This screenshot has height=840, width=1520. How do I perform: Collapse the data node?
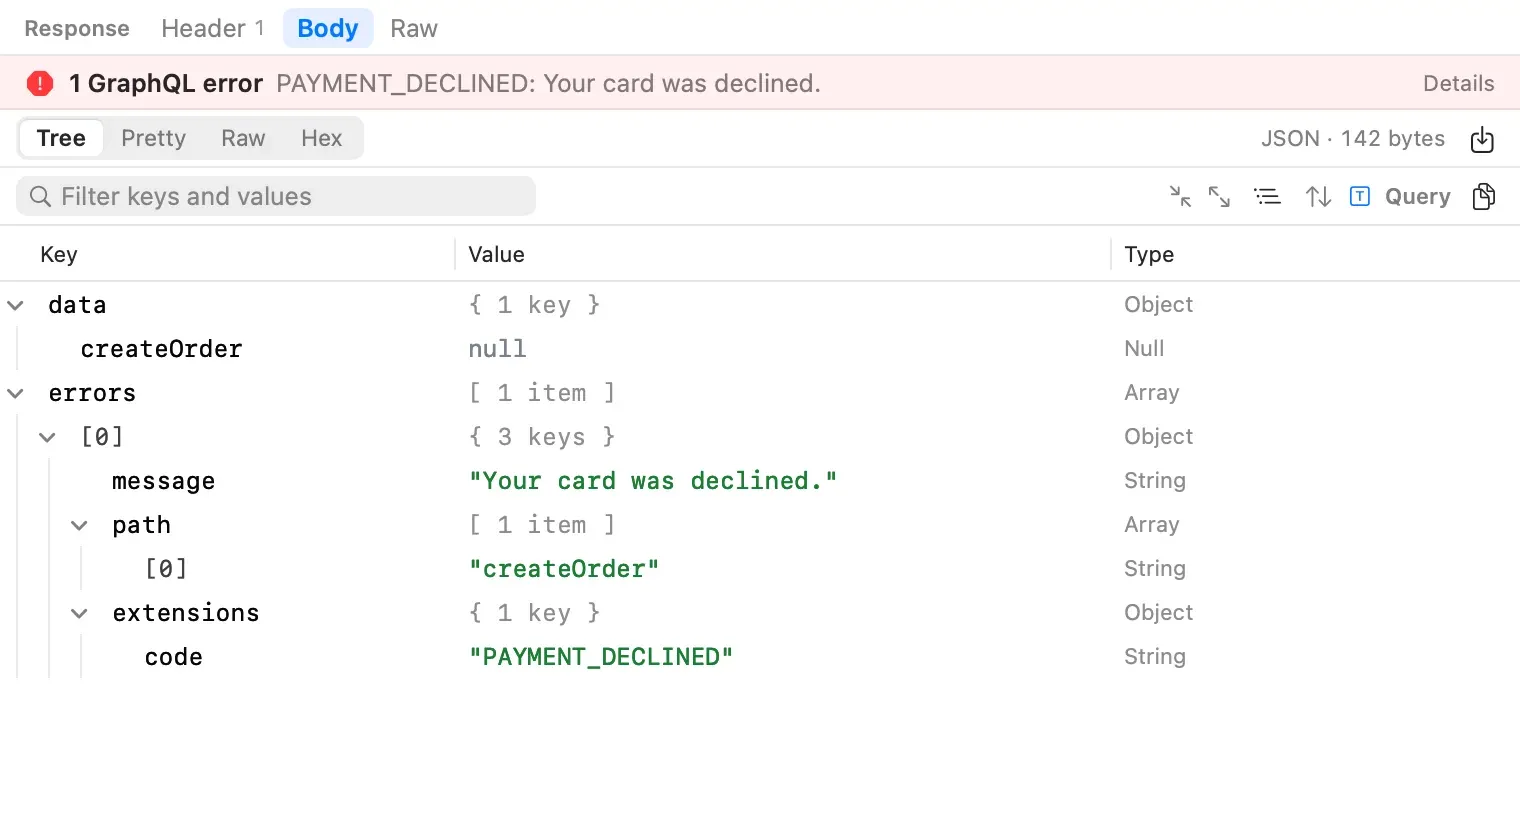coord(15,305)
